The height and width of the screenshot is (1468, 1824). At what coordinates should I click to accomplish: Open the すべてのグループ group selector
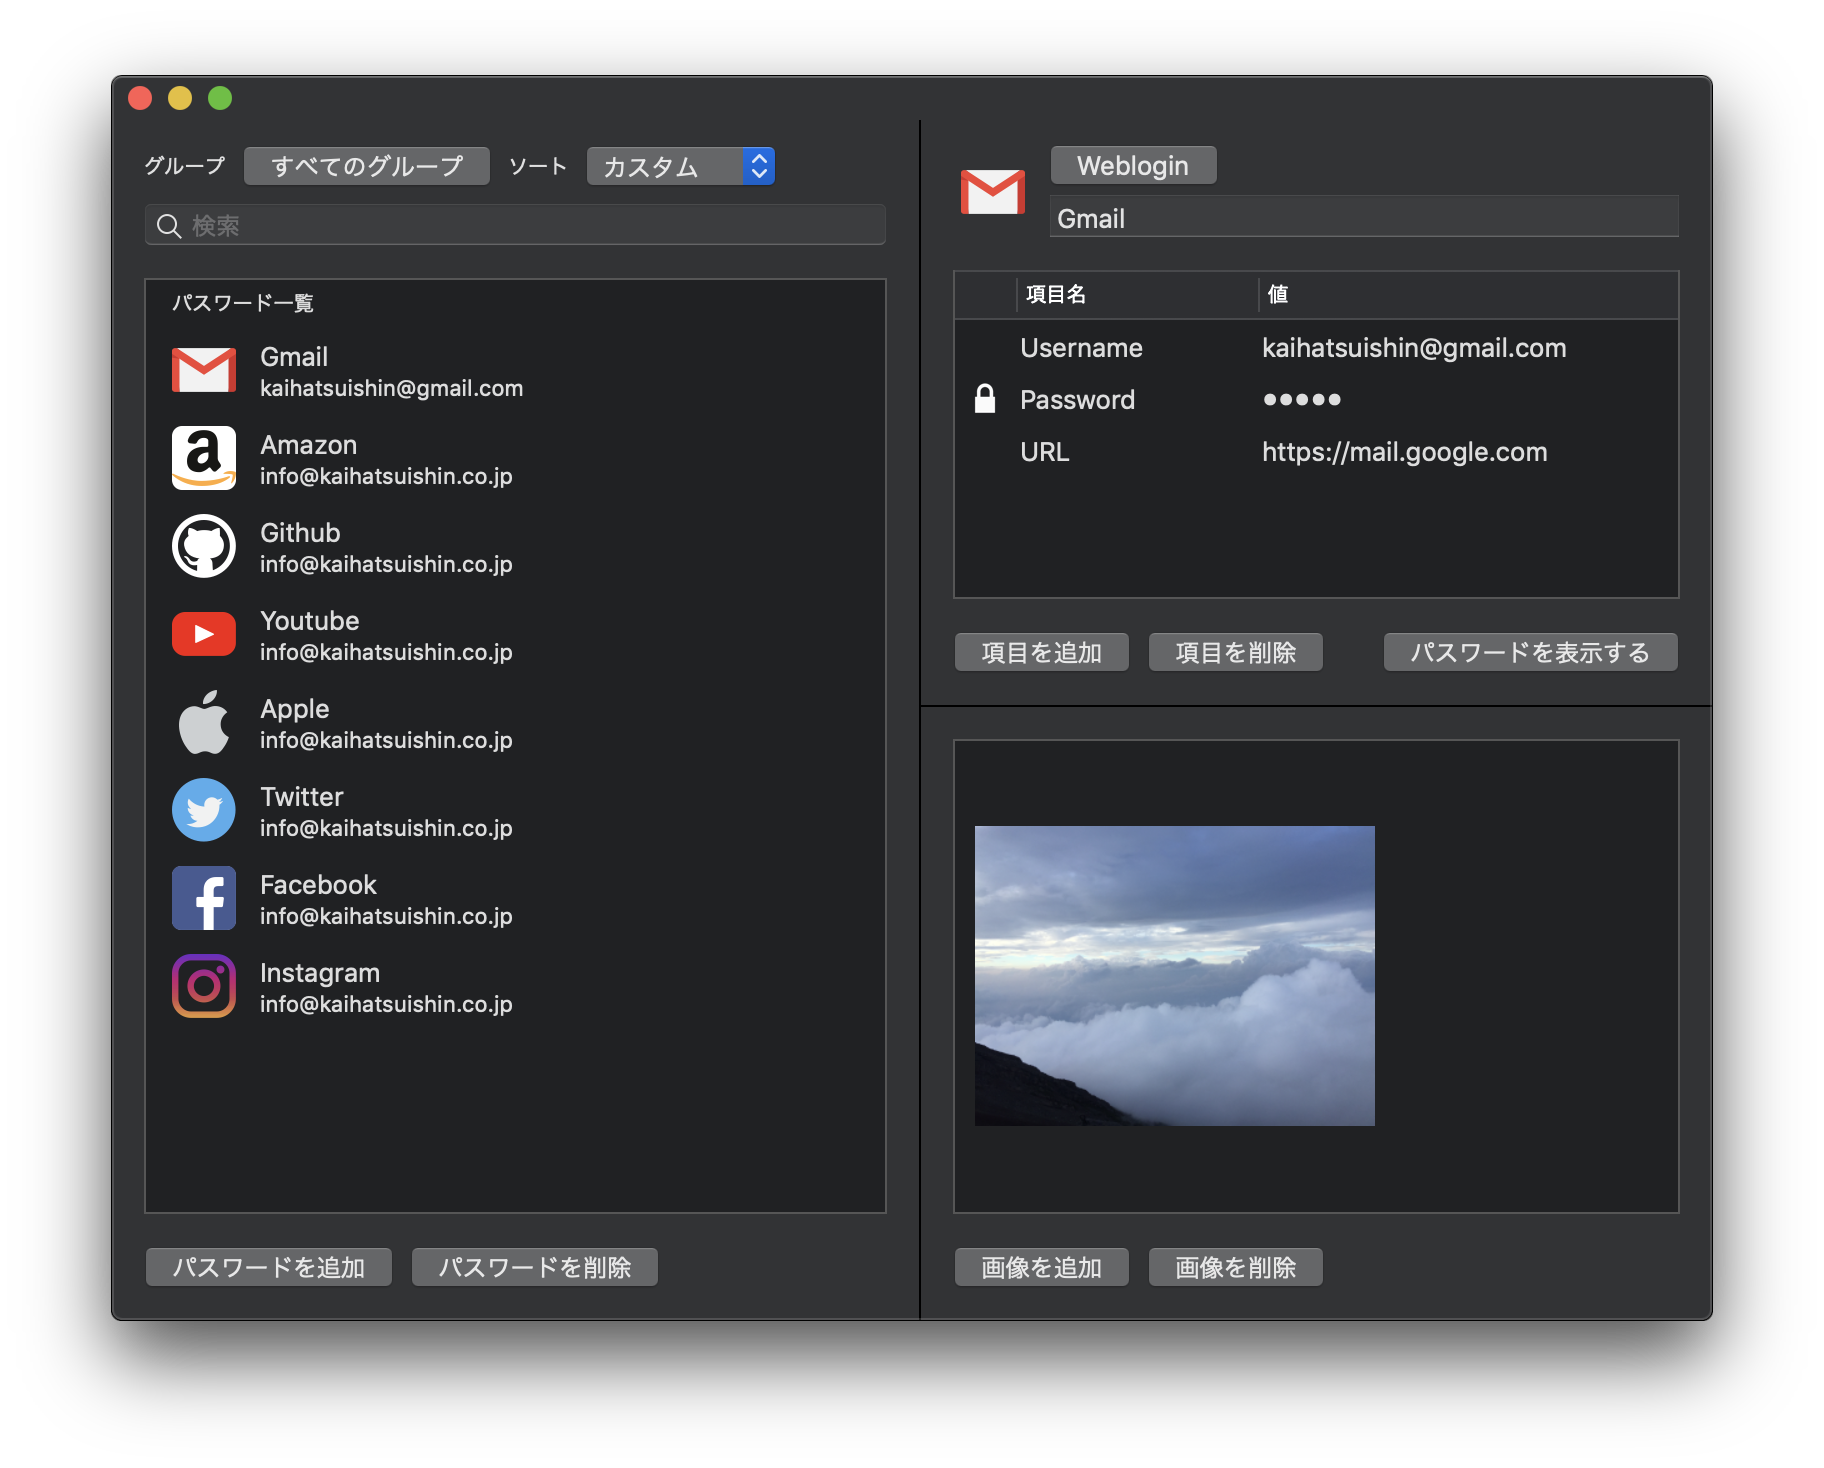pos(367,166)
